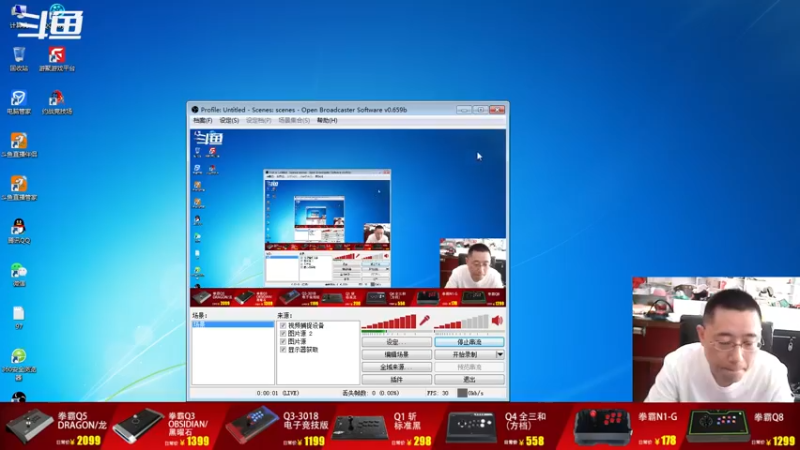Click the 全域来源... global sources button
Screen dimensions: 800x450
[x=396, y=367]
